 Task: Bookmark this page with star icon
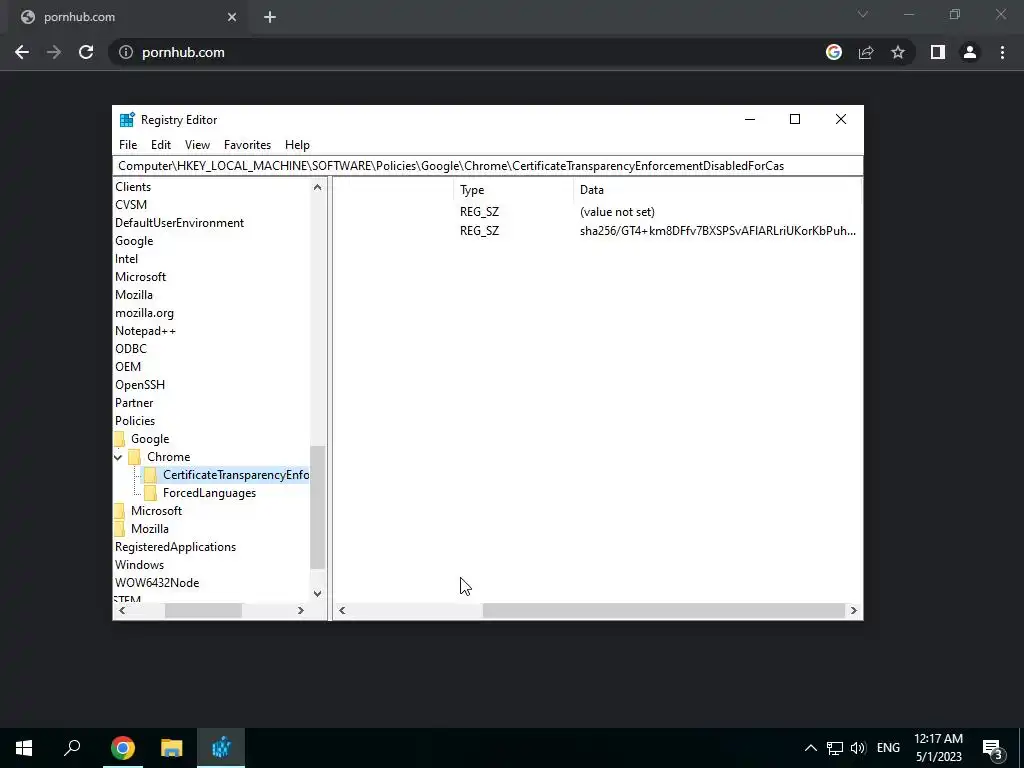[x=898, y=52]
